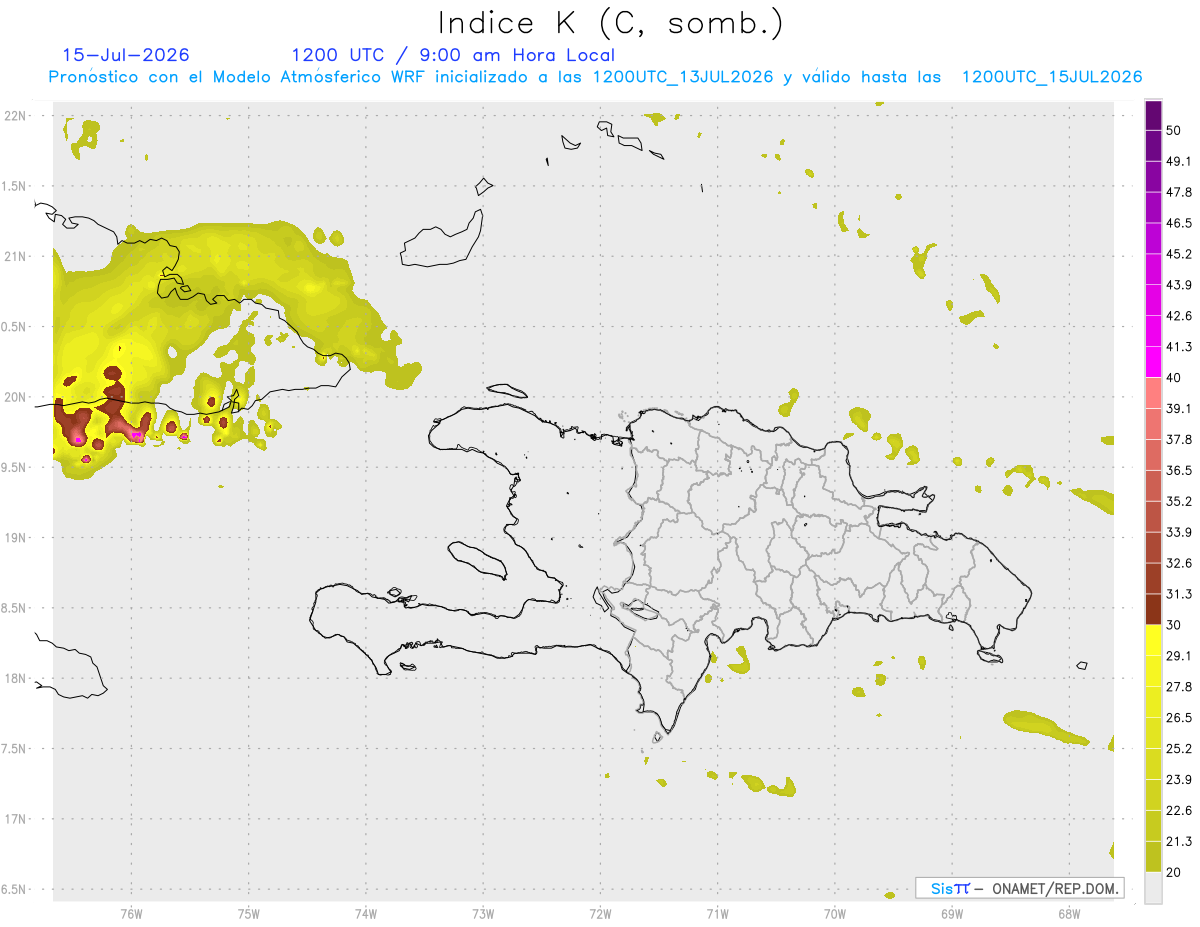Screen dimensions: 1200x927
Task: Click the colorbar value '40'
Action: 1175,378
